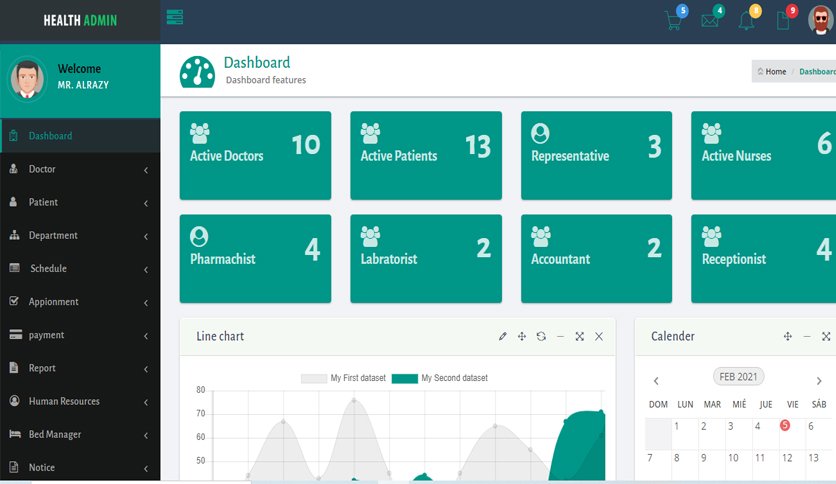Expand the payment menu chevron
The height and width of the screenshot is (484, 836).
point(146,336)
